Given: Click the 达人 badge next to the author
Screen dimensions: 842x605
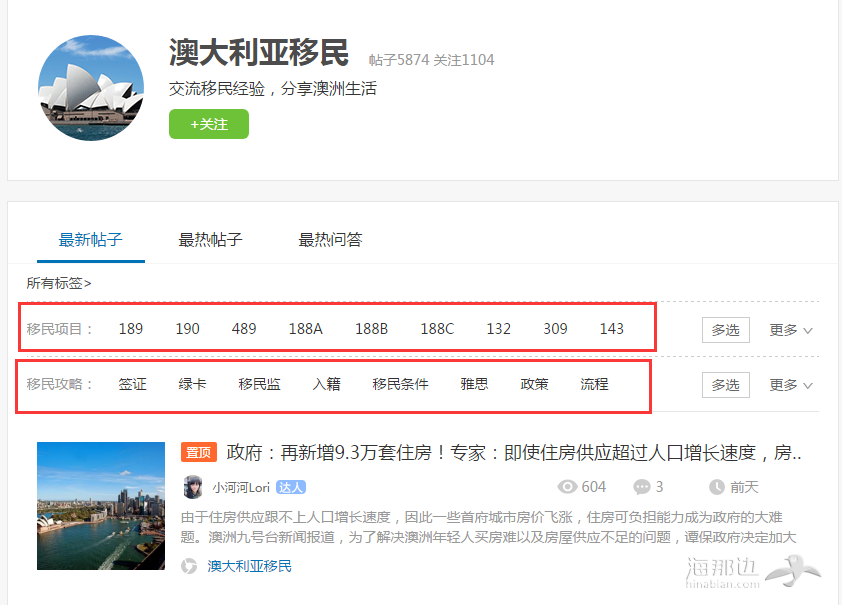Looking at the screenshot, I should 291,487.
